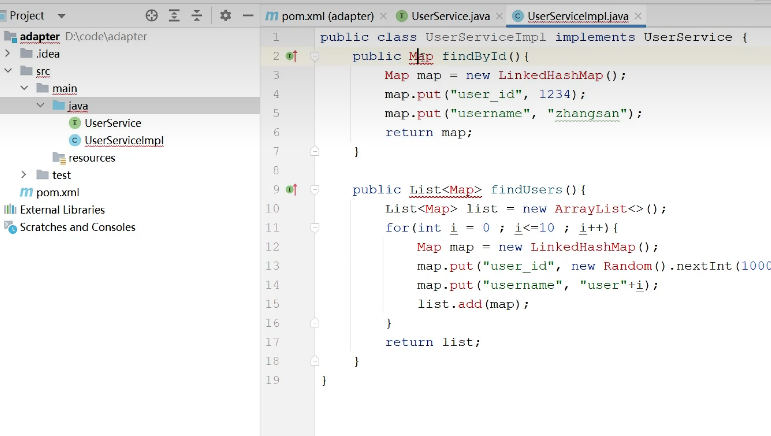Screen dimensions: 771x436
Task: Expand the .idea folder
Action: tap(8, 54)
